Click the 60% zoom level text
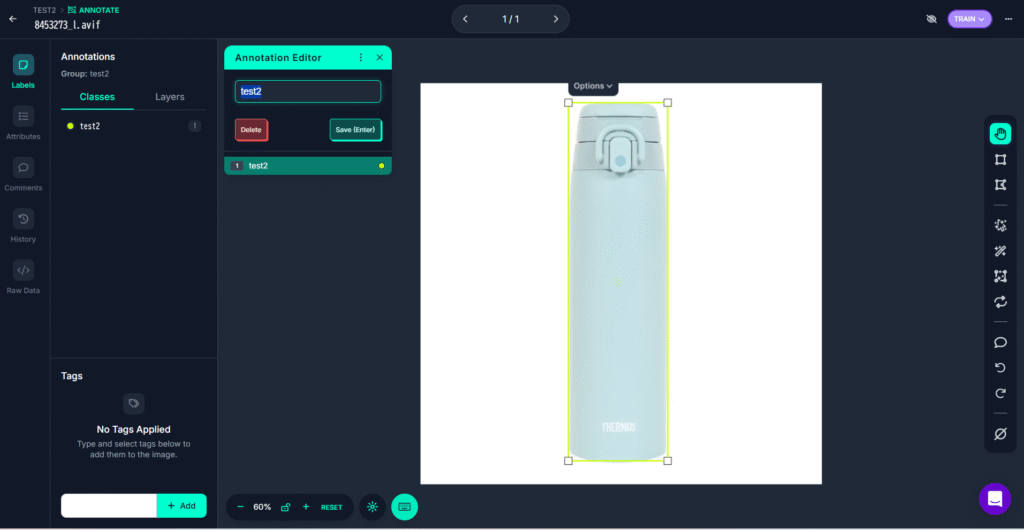Screen dimensions: 1024x530 (263, 507)
